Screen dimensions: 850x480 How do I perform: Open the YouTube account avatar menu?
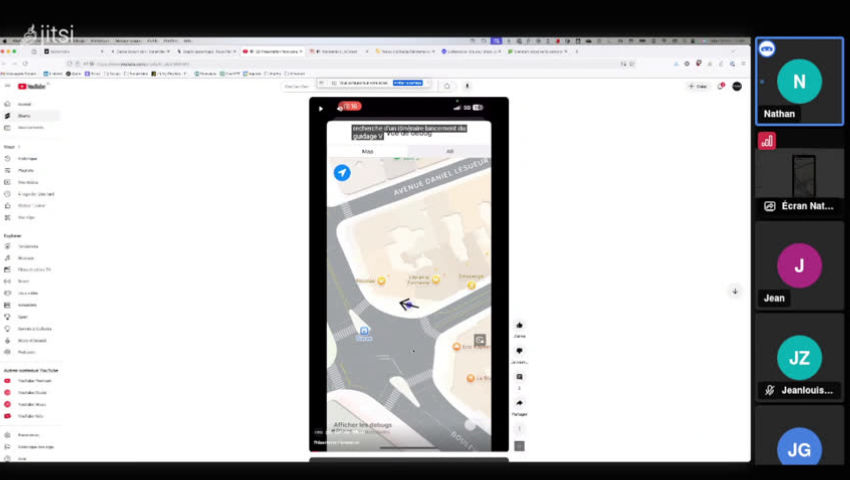(737, 86)
